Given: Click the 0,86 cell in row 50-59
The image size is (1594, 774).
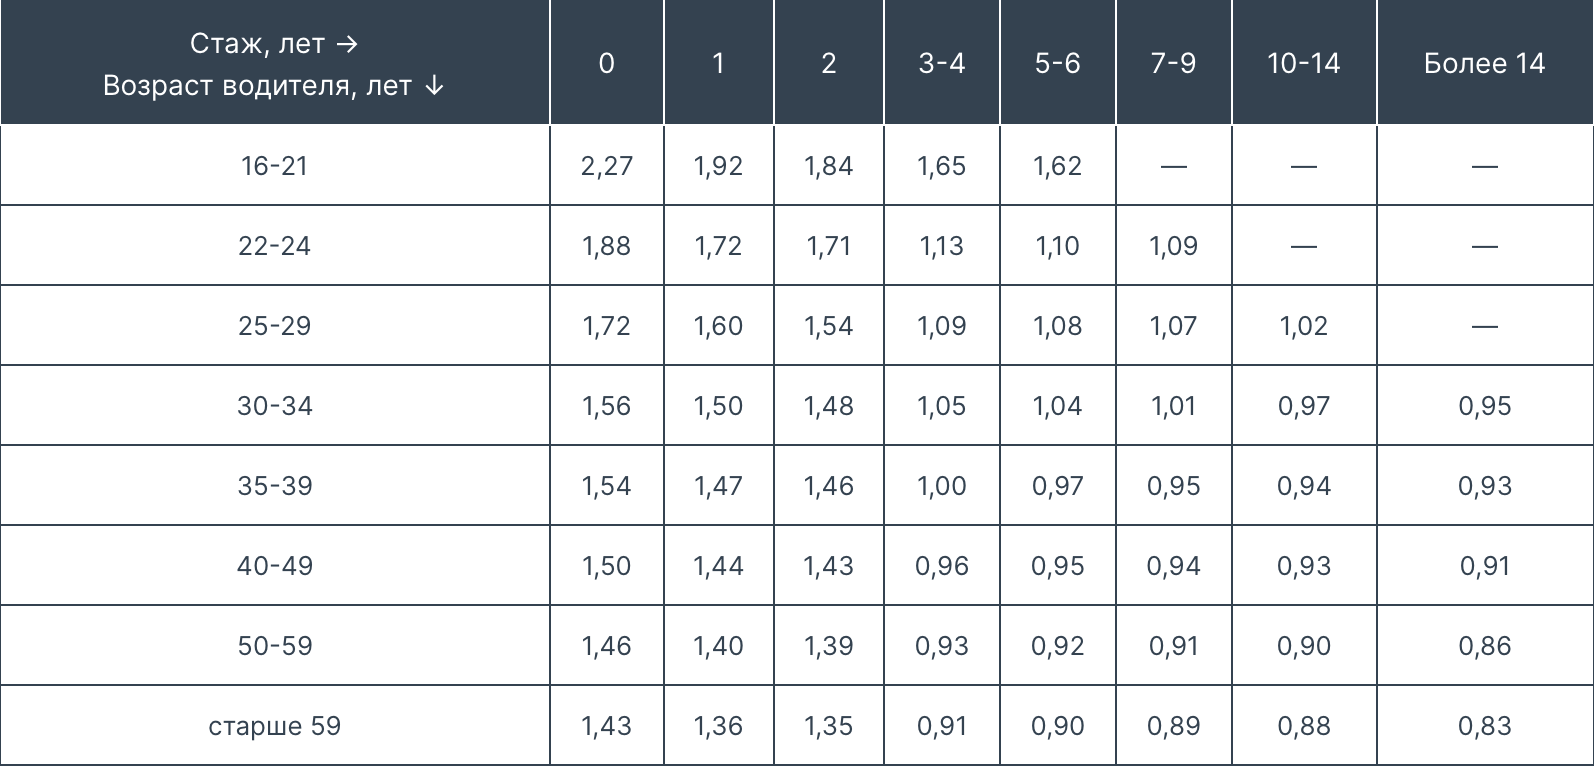Looking at the screenshot, I should click(1485, 646).
